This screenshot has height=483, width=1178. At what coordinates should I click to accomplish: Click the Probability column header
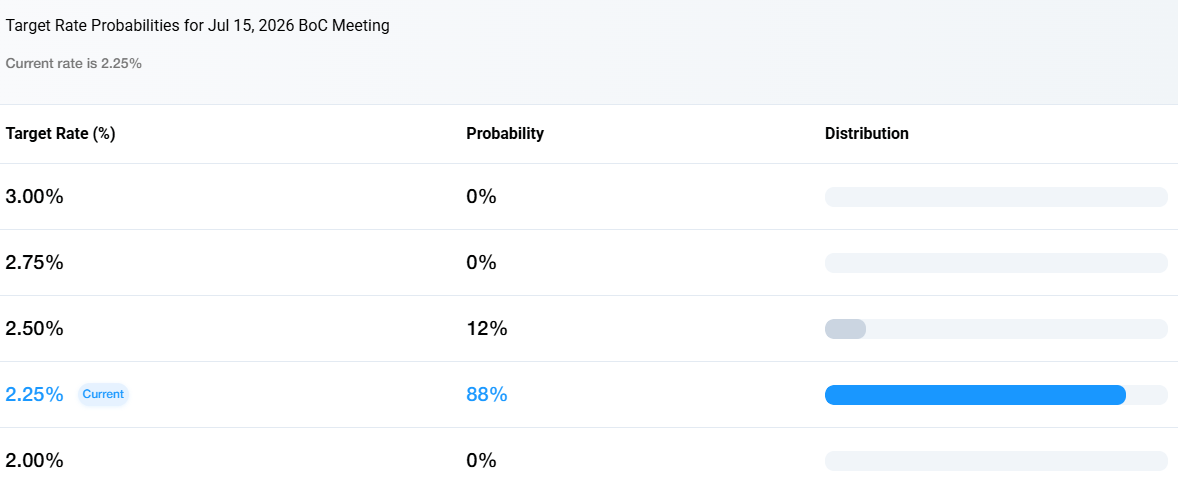click(505, 134)
